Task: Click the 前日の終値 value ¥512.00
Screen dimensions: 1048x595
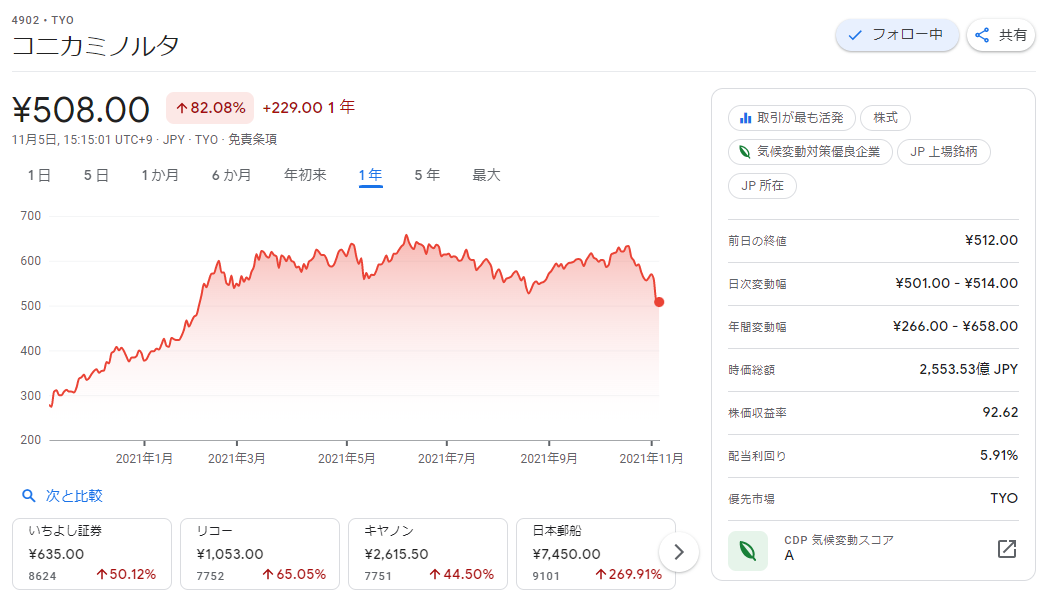Action: [991, 241]
